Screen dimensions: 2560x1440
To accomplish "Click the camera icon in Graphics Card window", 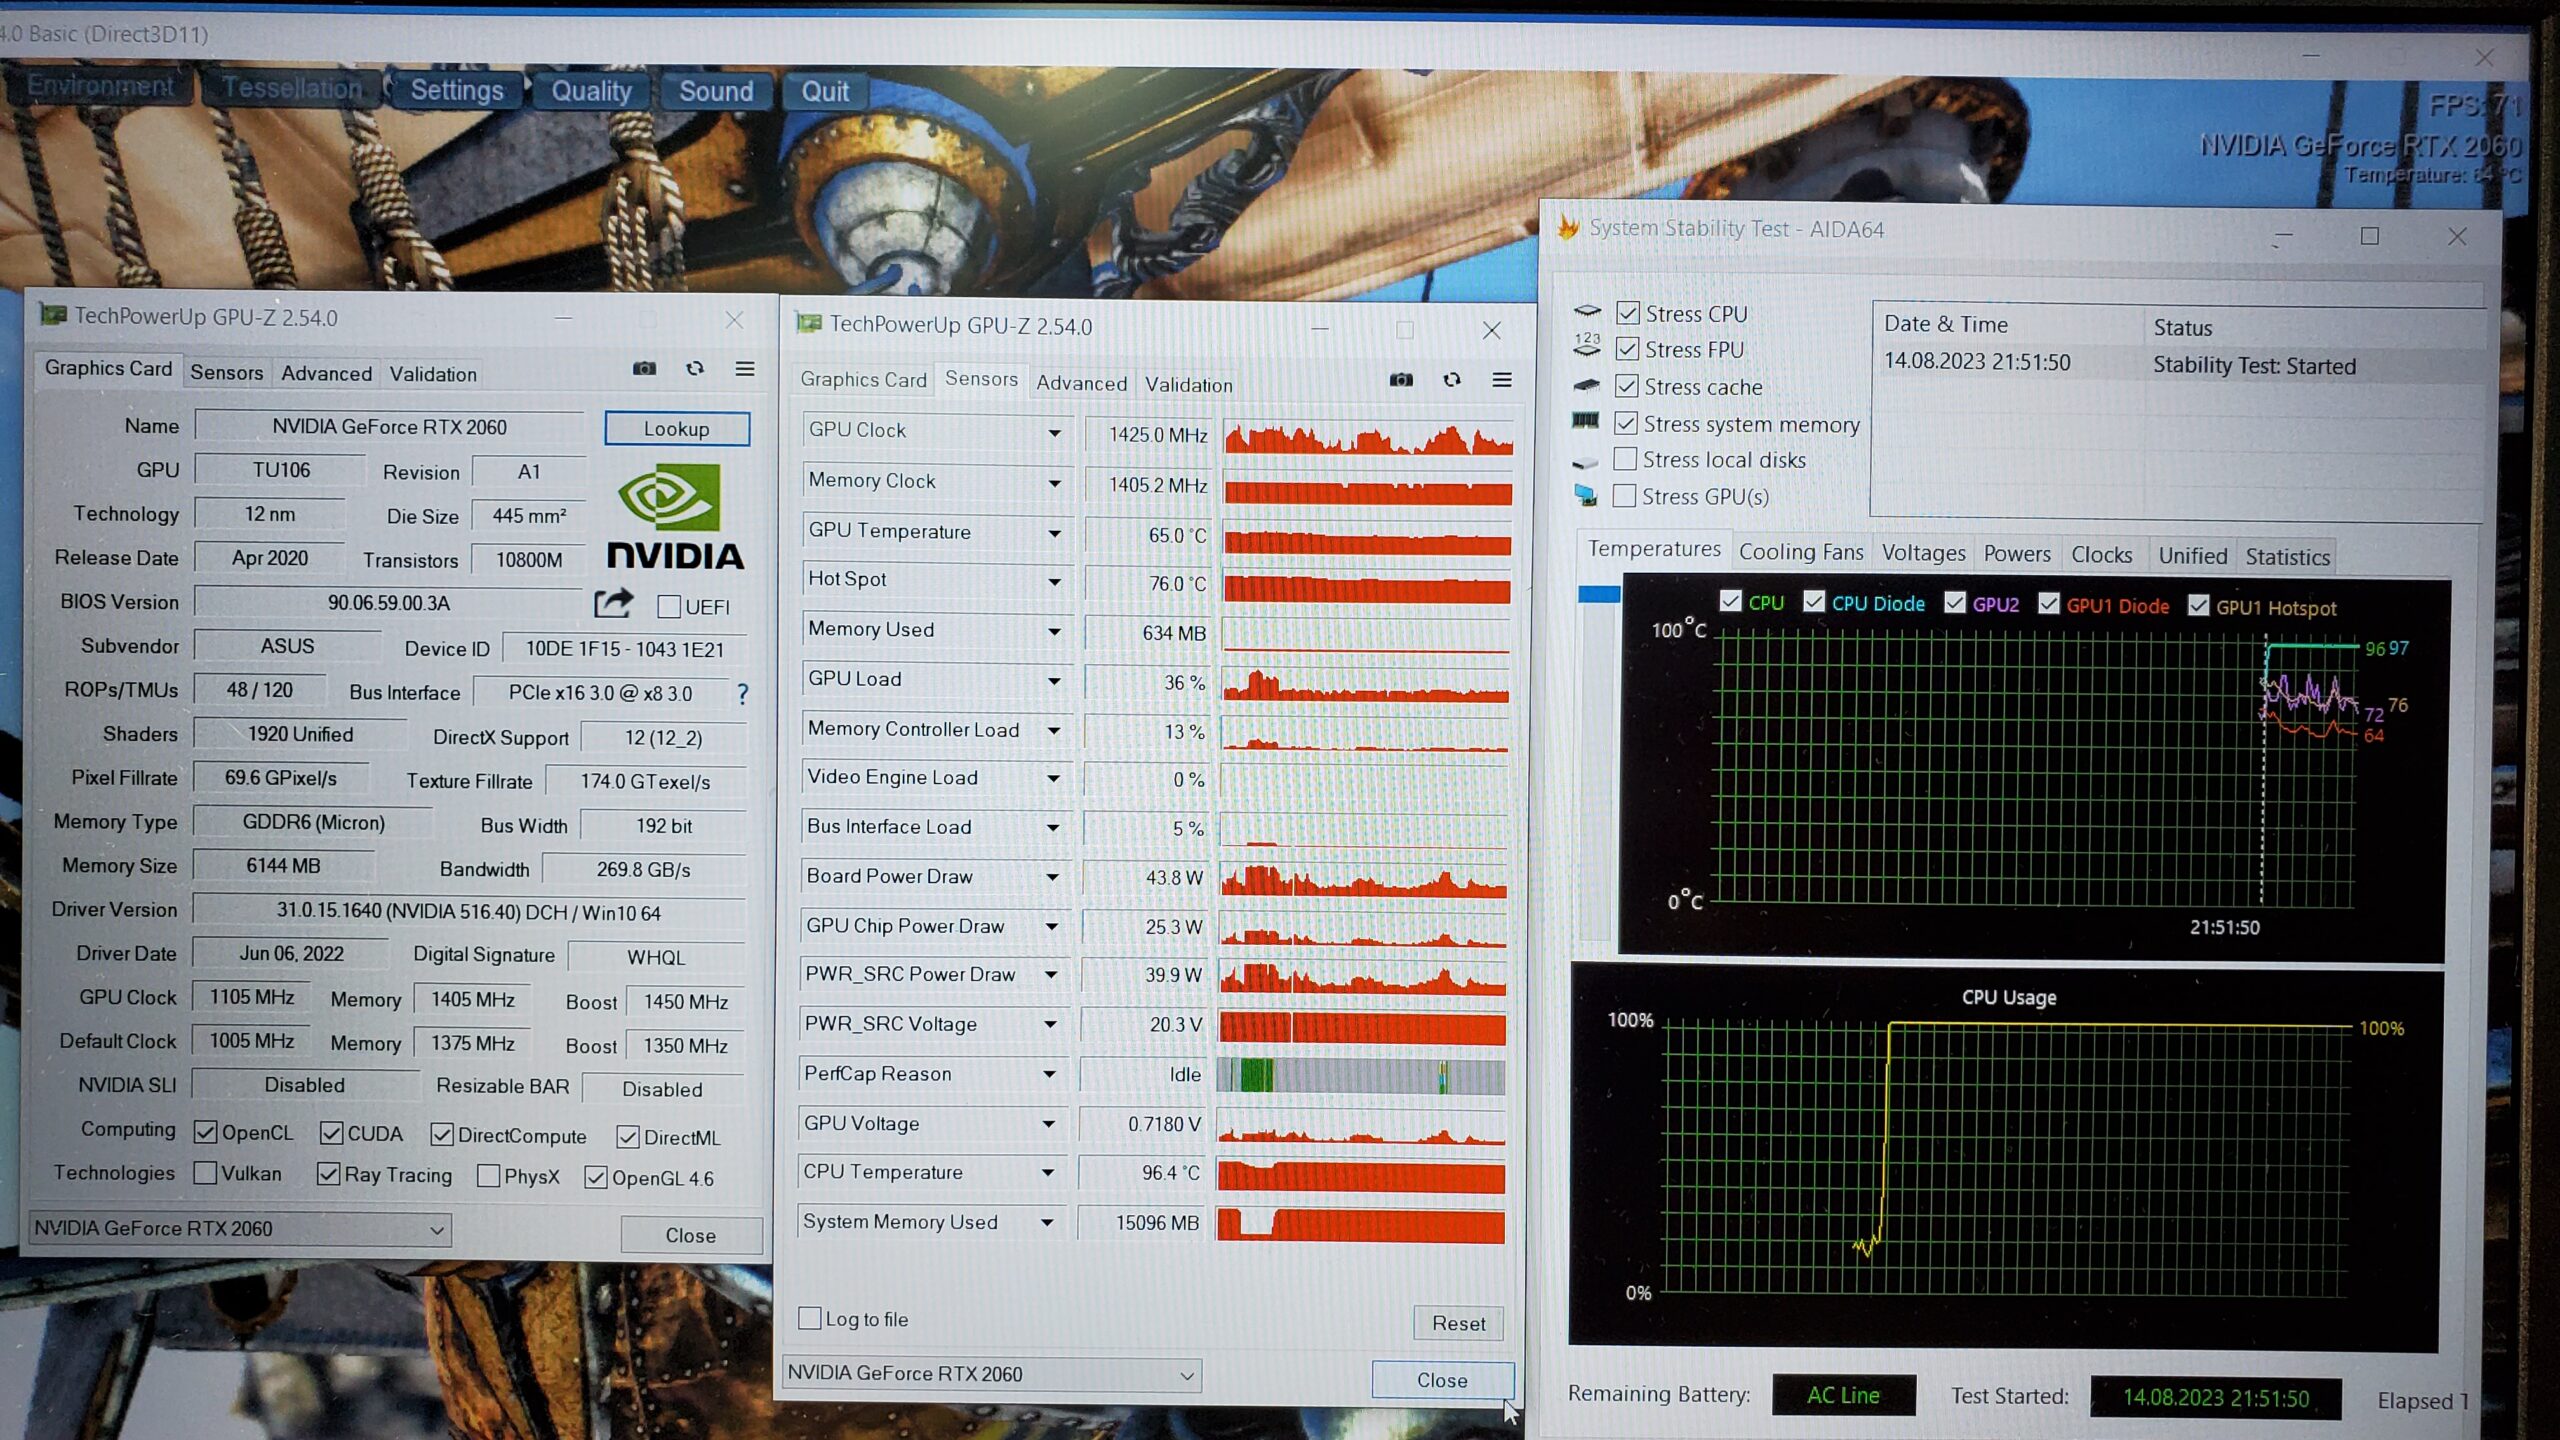I will click(645, 369).
